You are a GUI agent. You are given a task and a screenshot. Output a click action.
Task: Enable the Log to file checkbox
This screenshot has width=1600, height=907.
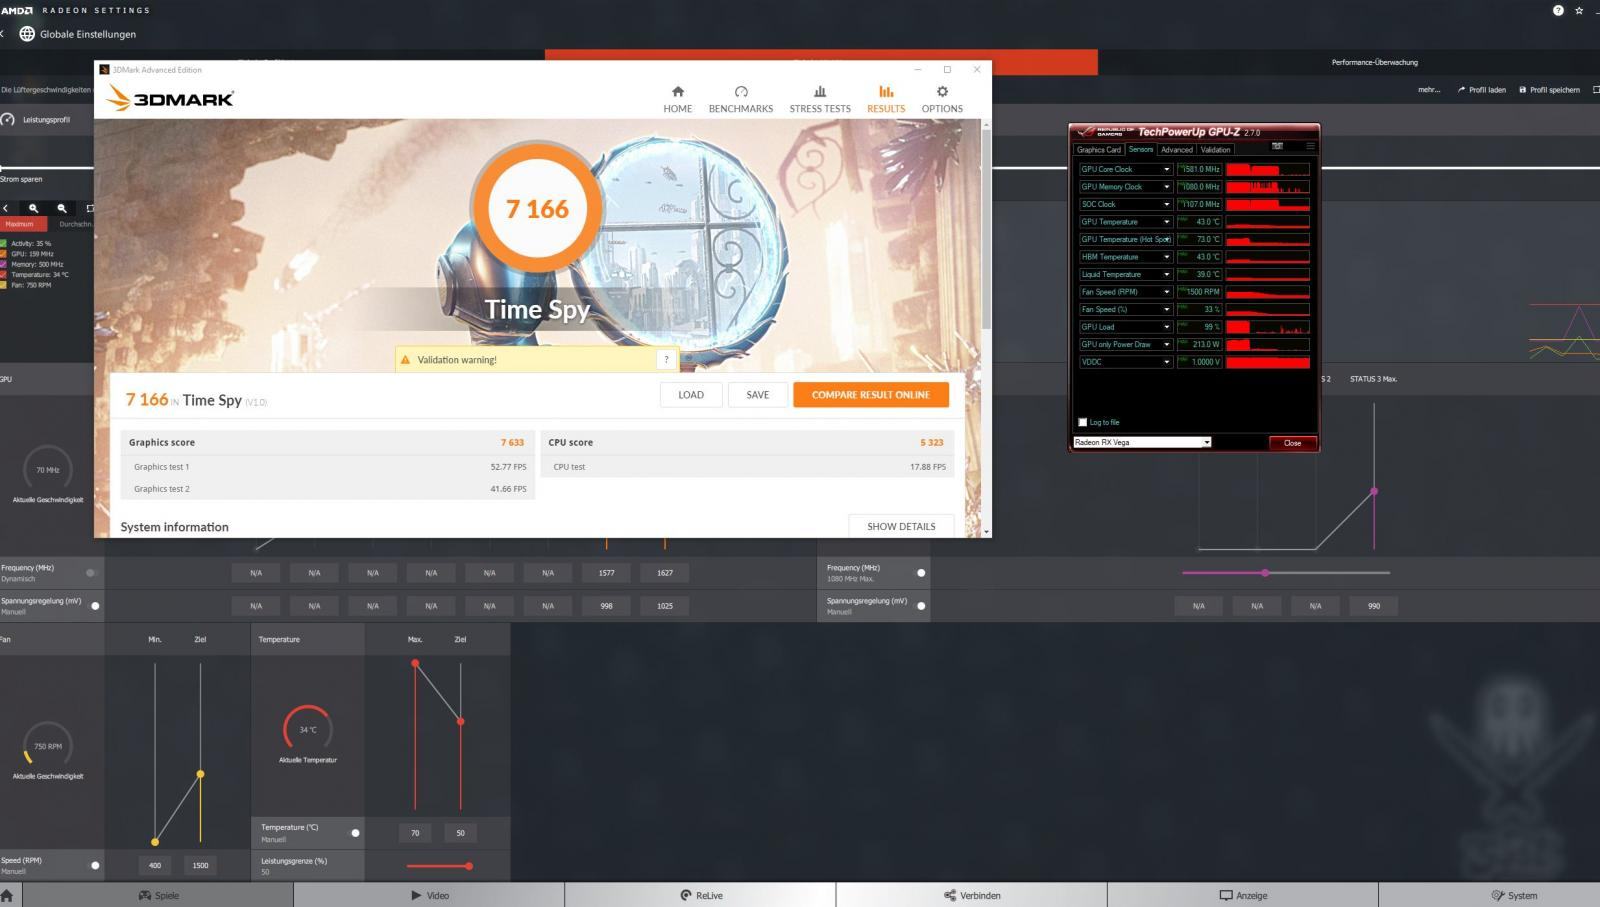pyautogui.click(x=1082, y=422)
